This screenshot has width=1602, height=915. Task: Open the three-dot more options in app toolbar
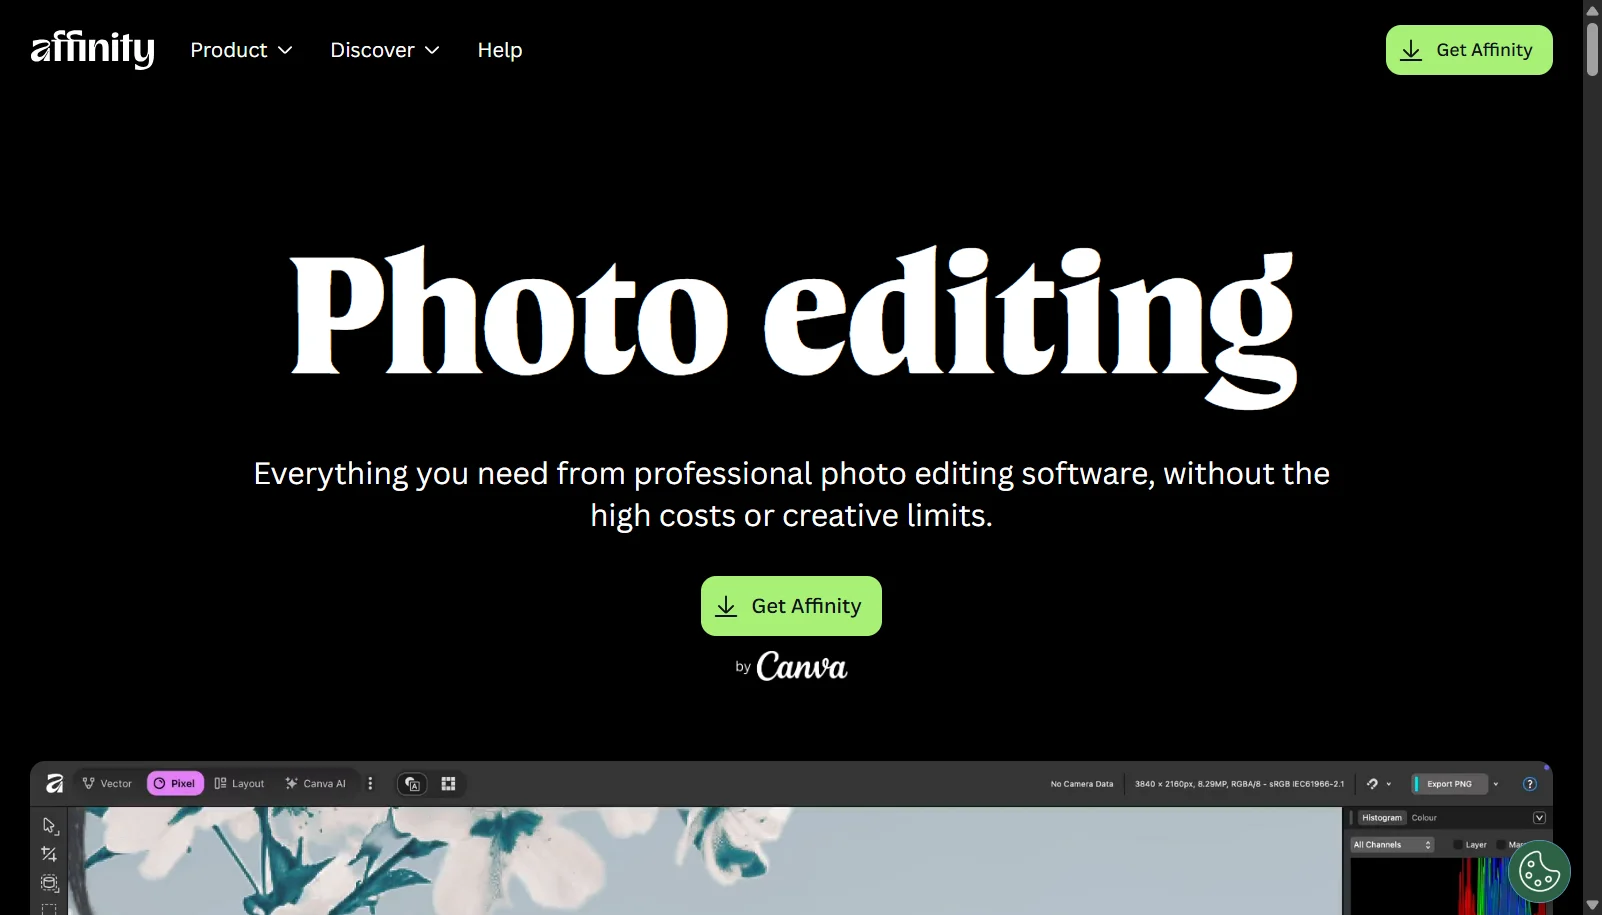point(370,784)
